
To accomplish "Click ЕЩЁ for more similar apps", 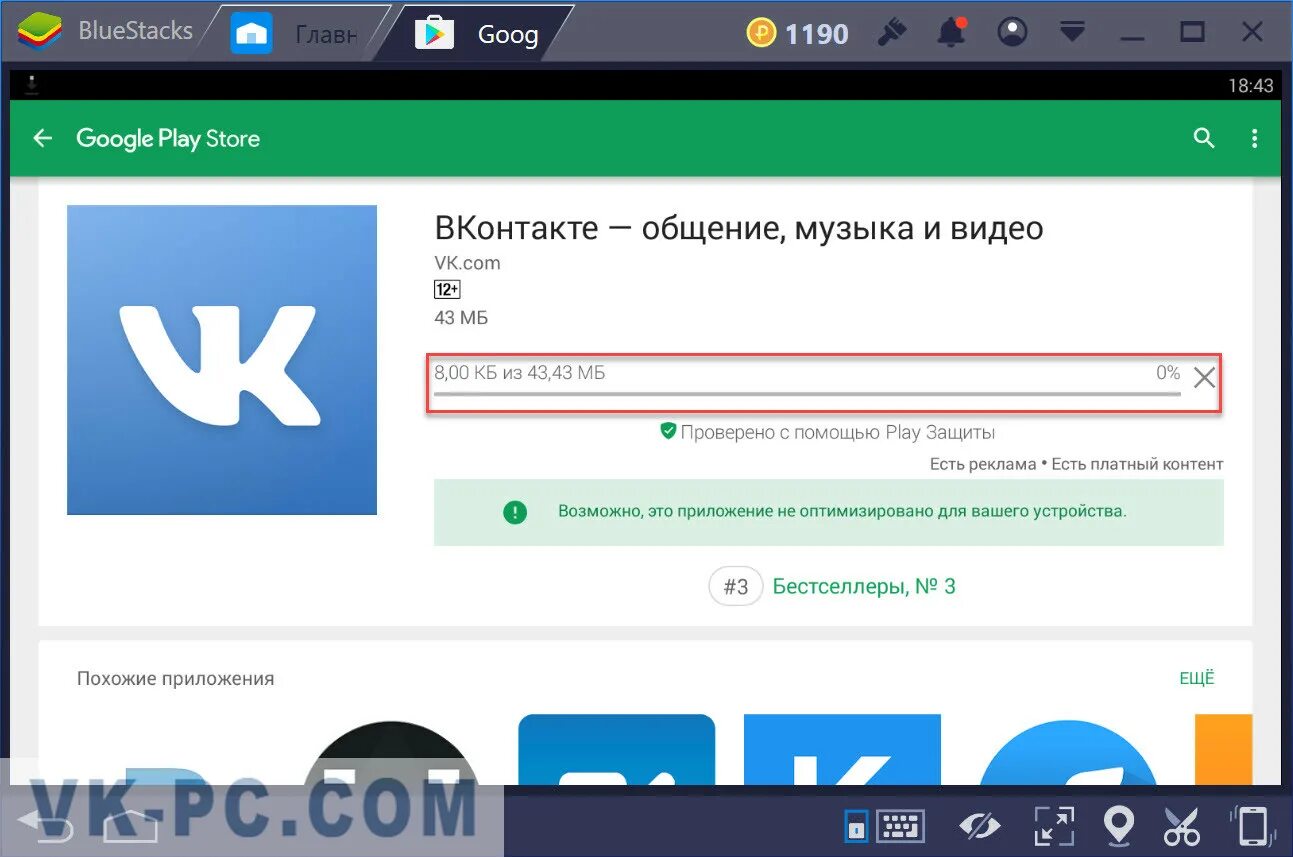I will [1196, 678].
